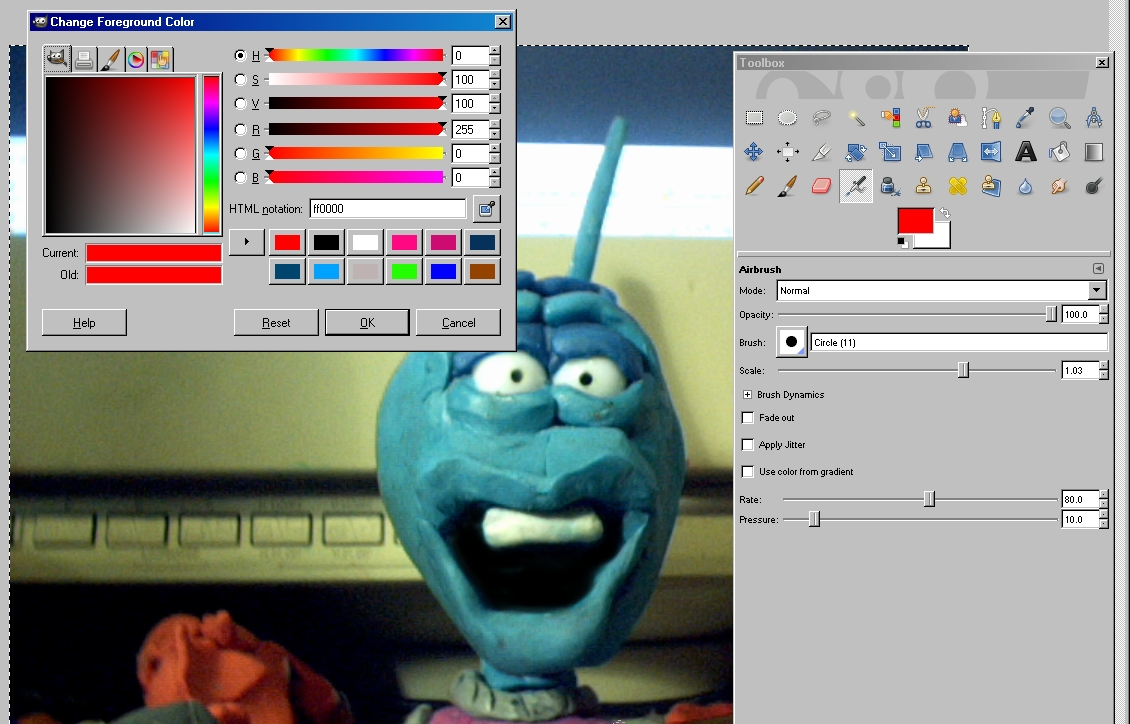1130x724 pixels.
Task: Click OK to confirm foreground color
Action: pyautogui.click(x=367, y=323)
